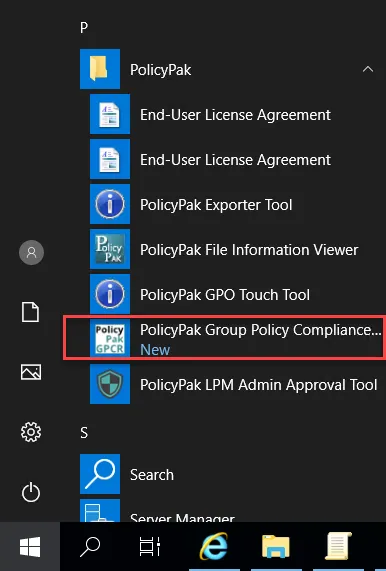
Task: Launch PolicyPak Group Policy Compliance entry
Action: [224, 338]
